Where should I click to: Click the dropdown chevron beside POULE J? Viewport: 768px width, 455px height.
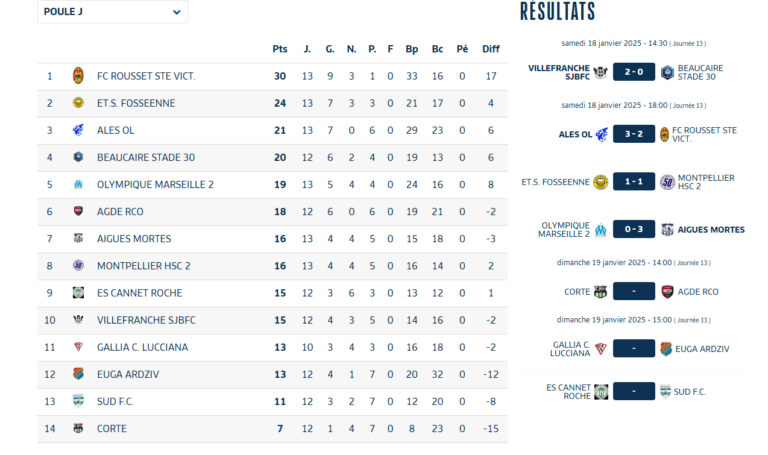[176, 12]
